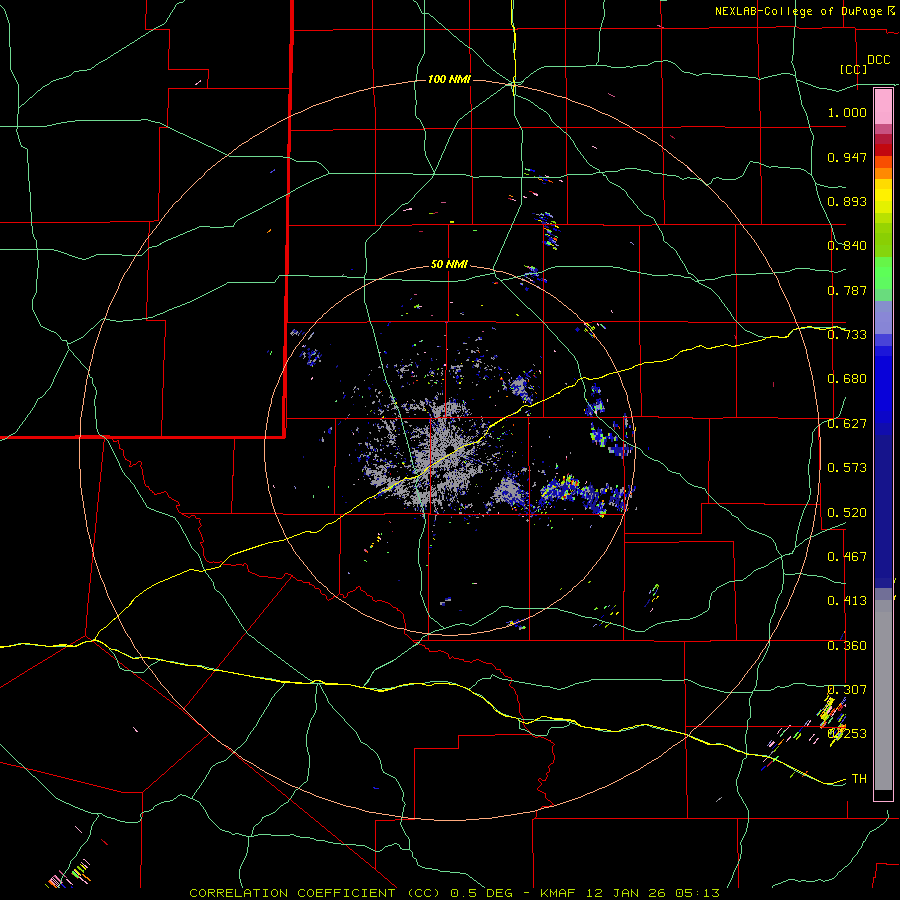Click the 0.733 legend value
The height and width of the screenshot is (900, 900).
coord(847,335)
